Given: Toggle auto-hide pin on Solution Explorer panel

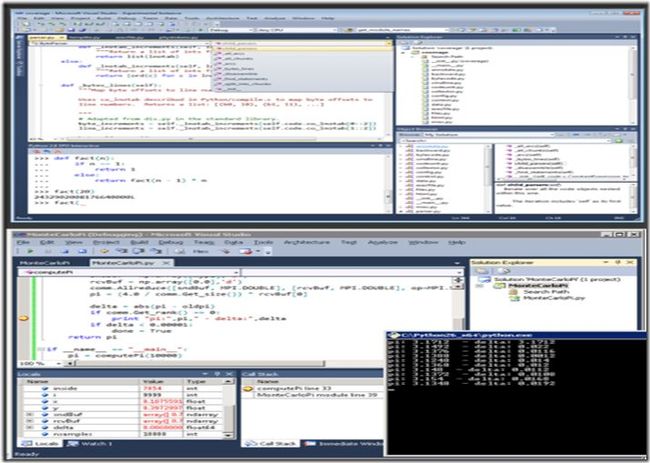Looking at the screenshot, I should click(618, 262).
